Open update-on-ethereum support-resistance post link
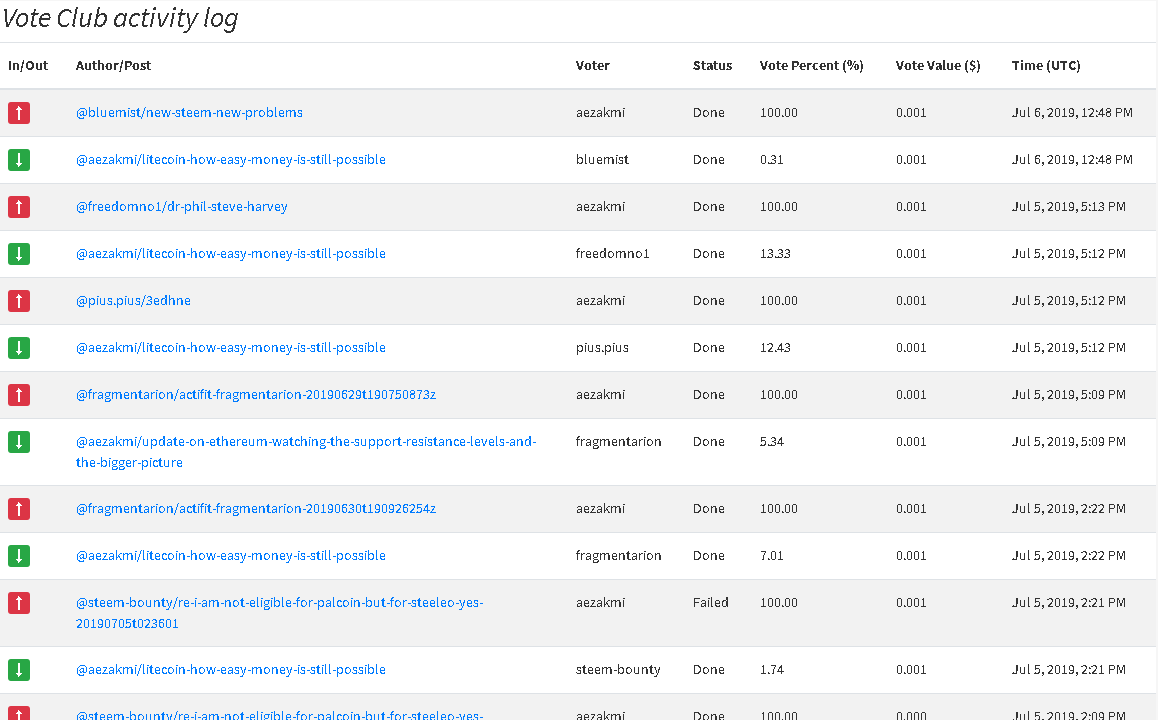The height and width of the screenshot is (720, 1158). (x=306, y=442)
